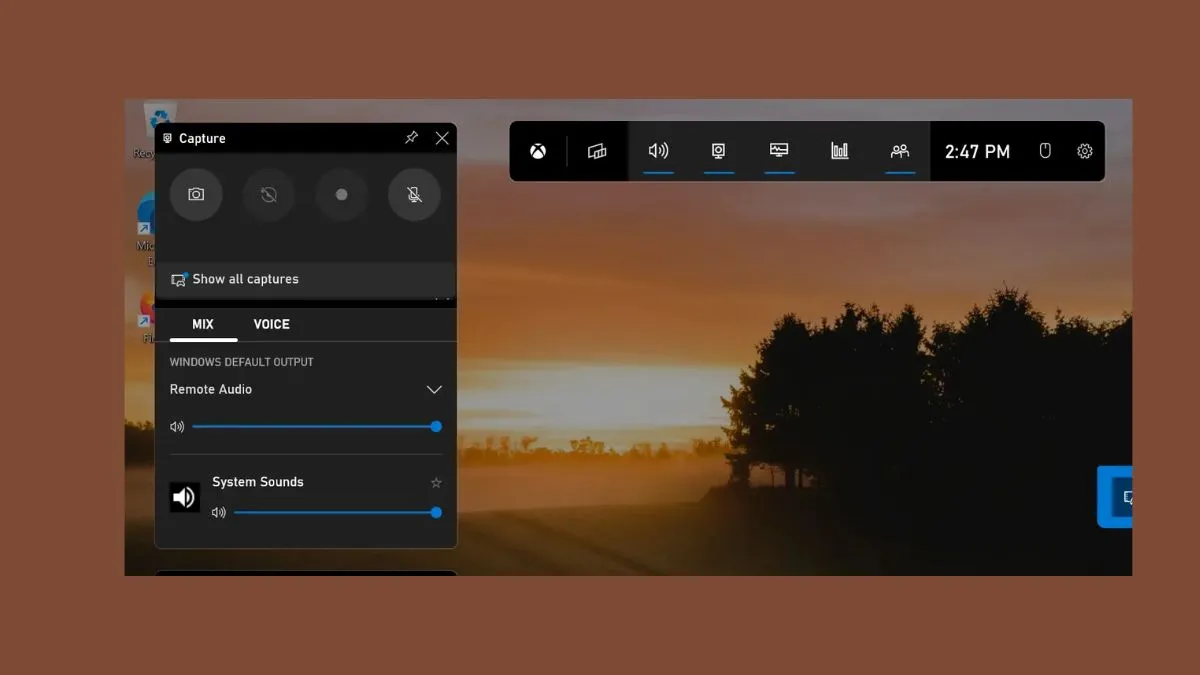Enable mouse click-through icon
This screenshot has height=675, width=1200.
(x=1045, y=151)
